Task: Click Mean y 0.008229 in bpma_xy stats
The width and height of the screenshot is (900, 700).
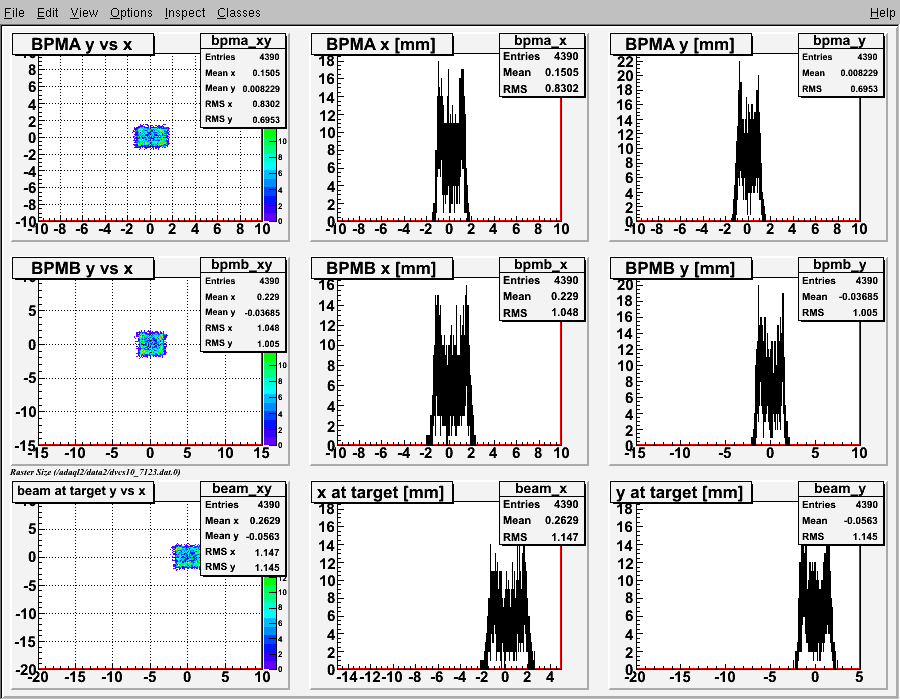Action: pos(242,88)
